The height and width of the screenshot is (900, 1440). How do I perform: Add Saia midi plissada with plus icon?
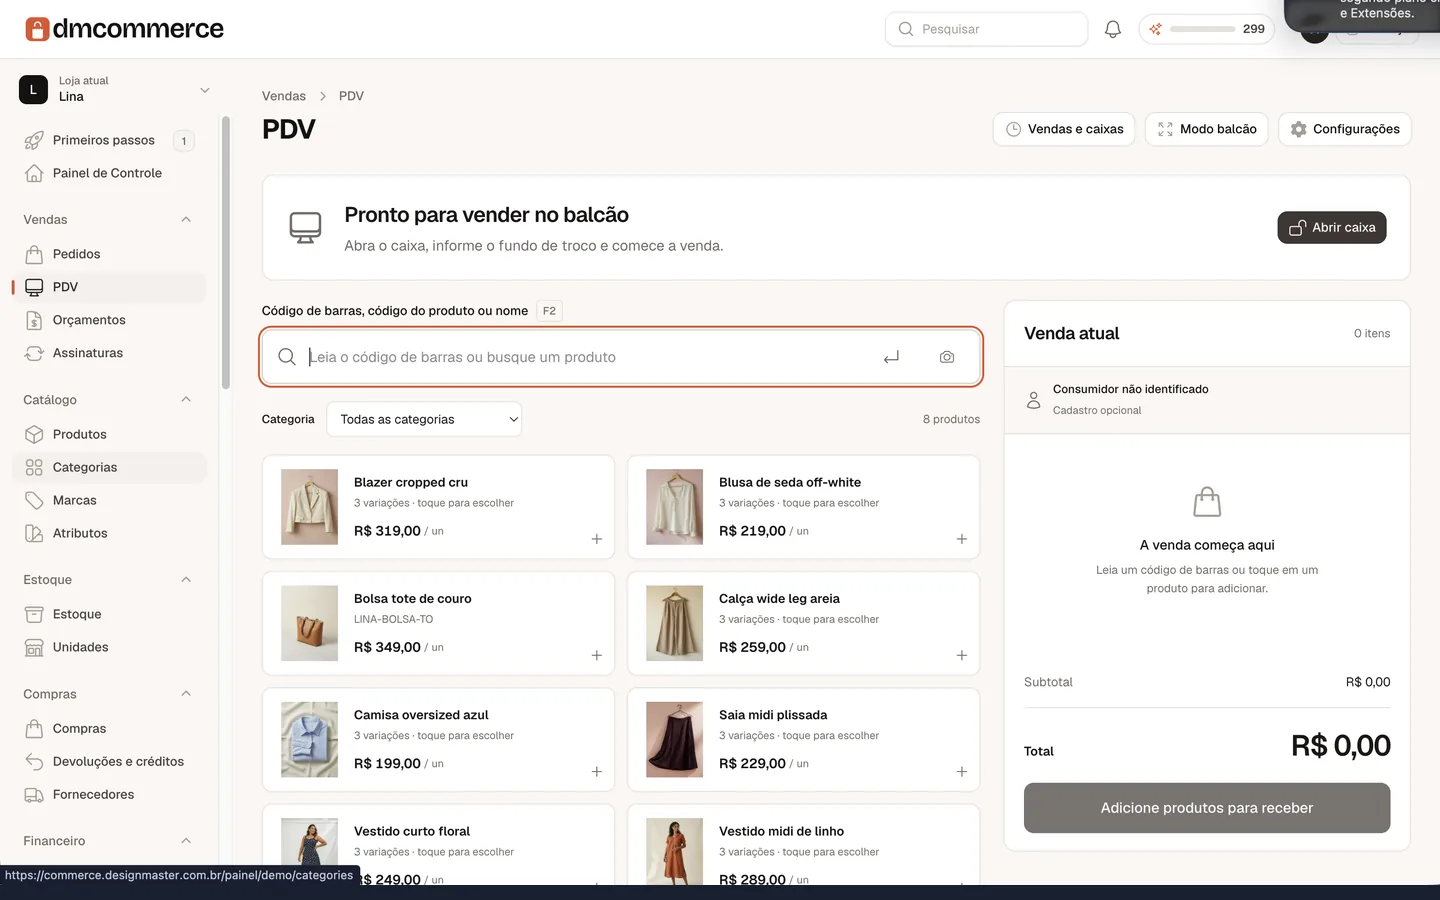click(962, 772)
